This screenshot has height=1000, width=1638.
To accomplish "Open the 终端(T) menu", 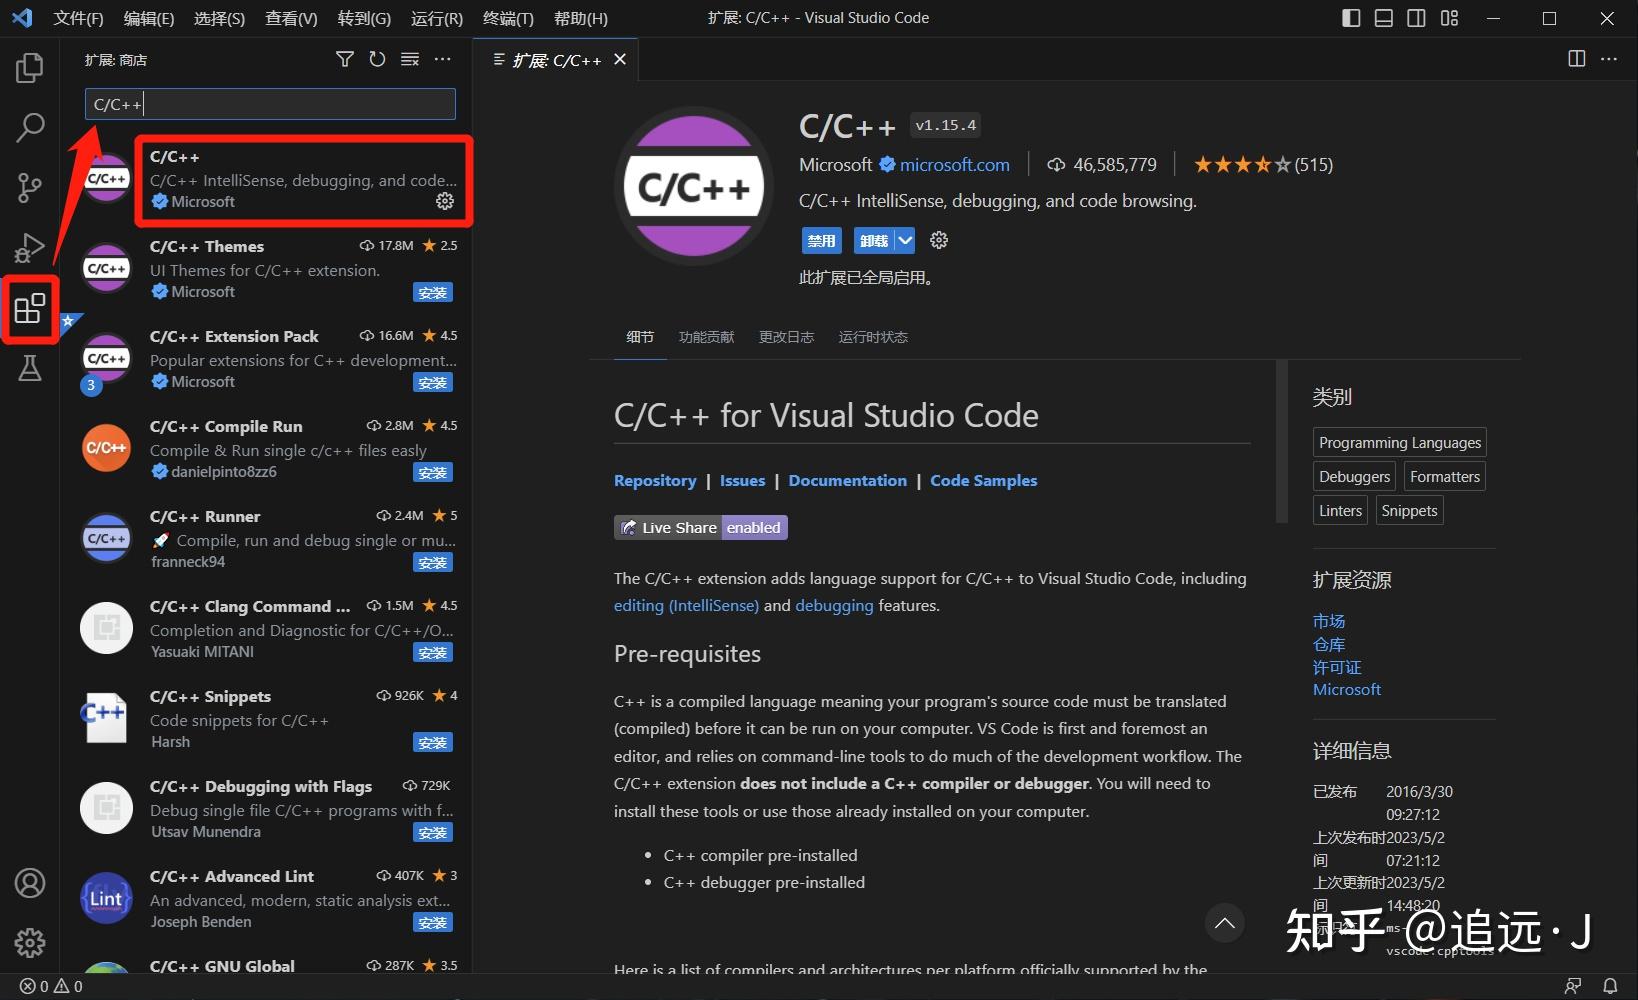I will [507, 18].
